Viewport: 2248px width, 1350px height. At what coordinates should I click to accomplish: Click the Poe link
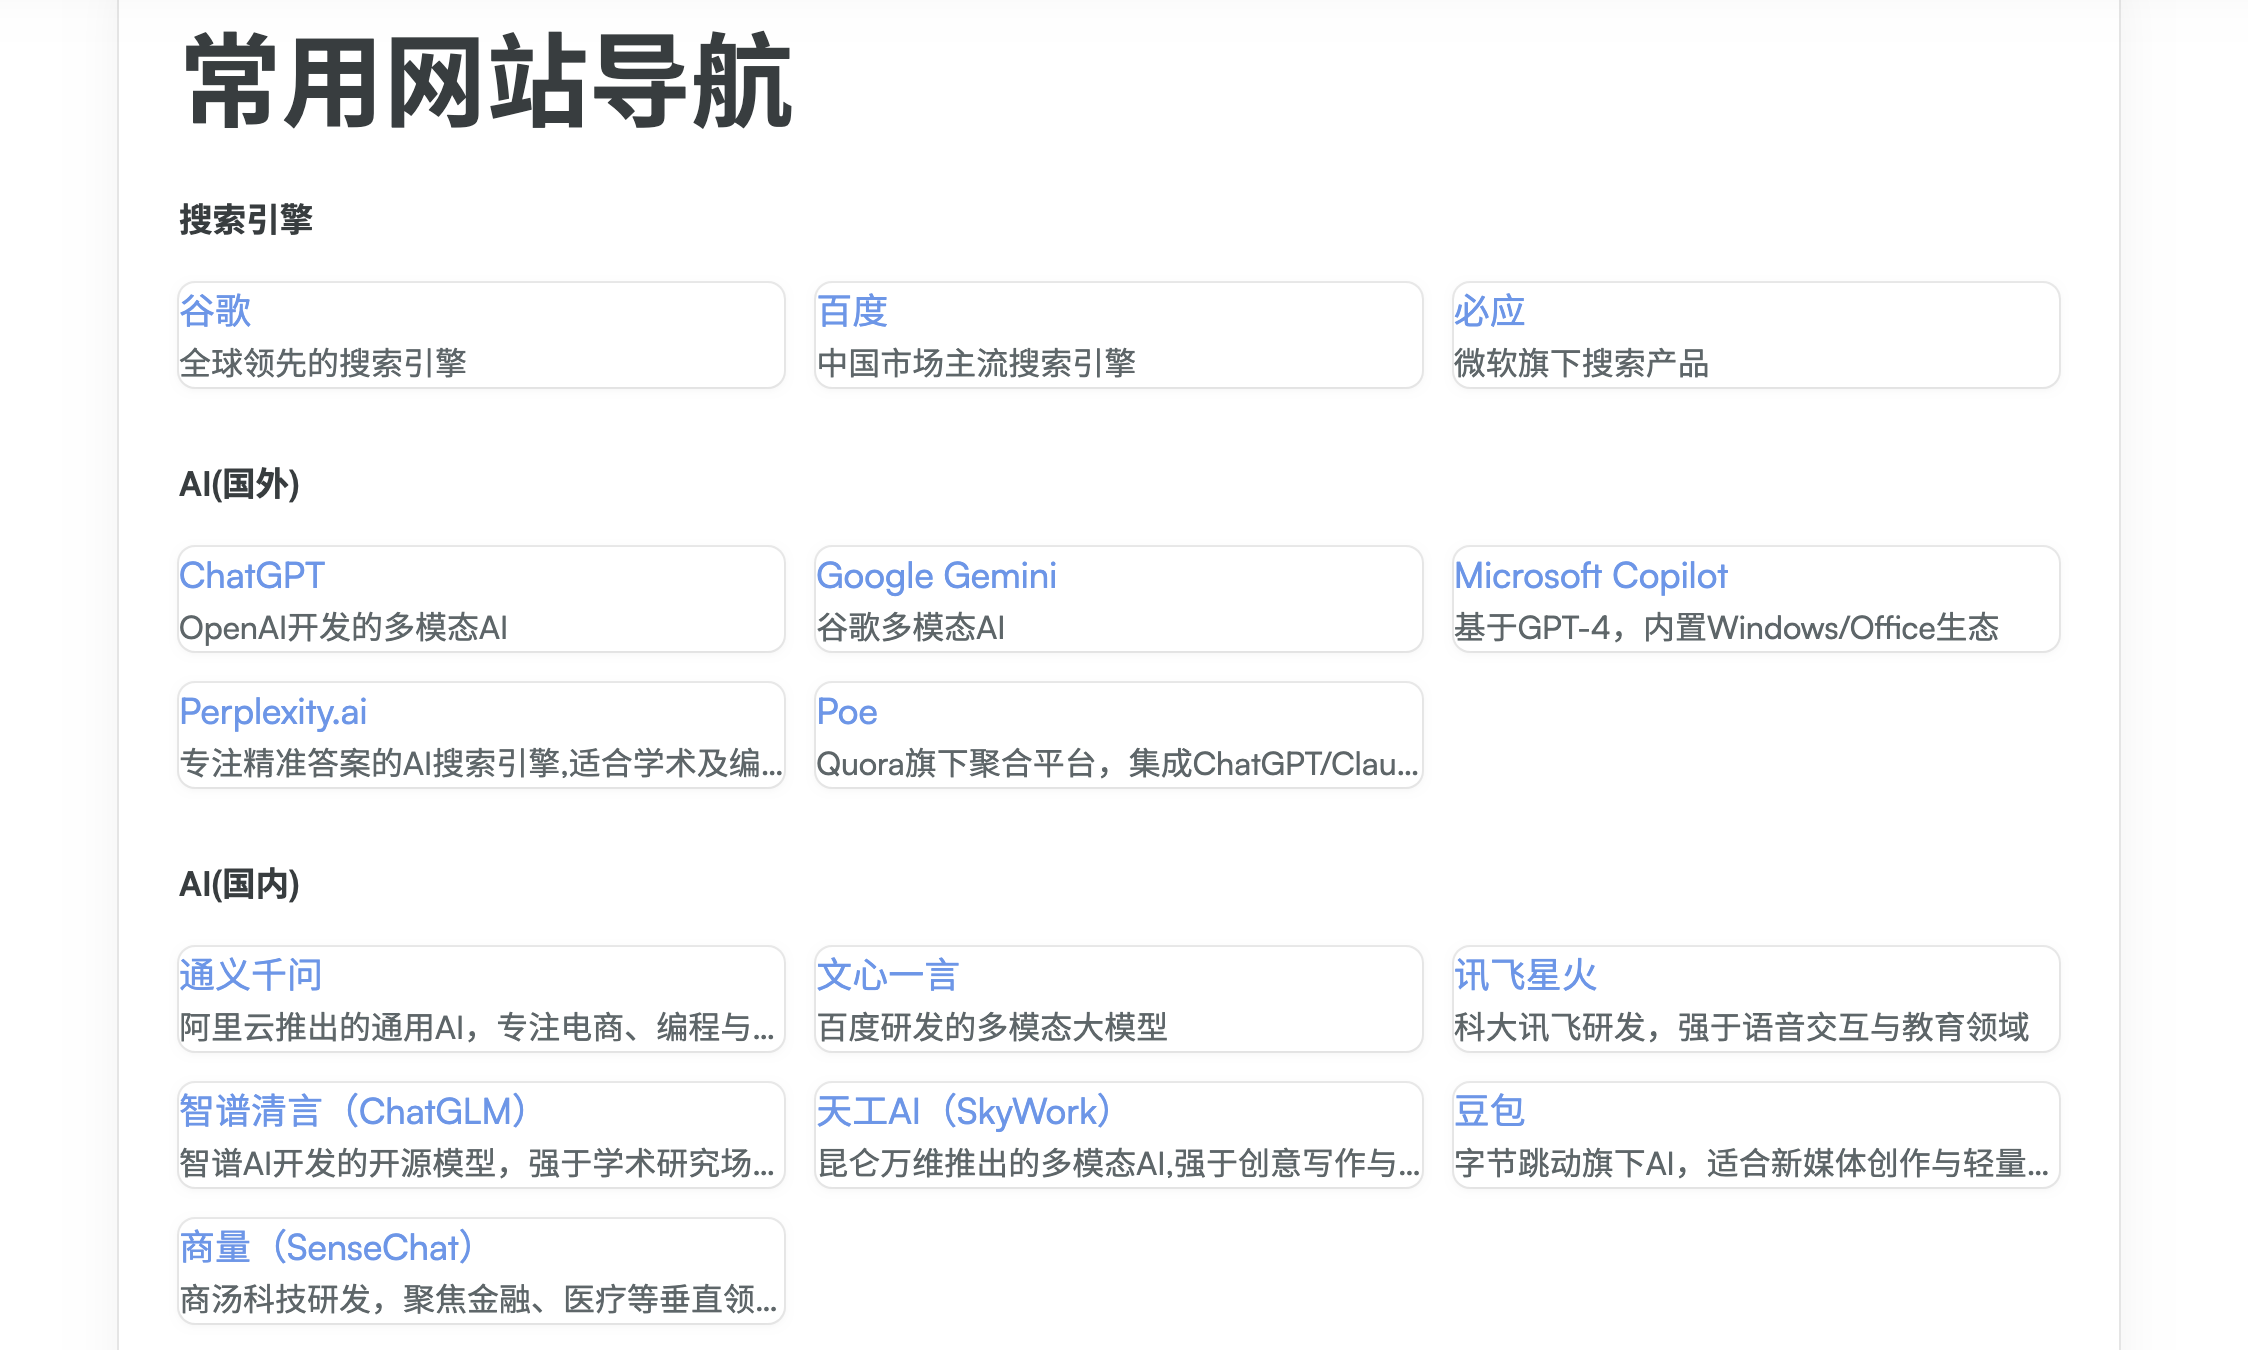[847, 712]
